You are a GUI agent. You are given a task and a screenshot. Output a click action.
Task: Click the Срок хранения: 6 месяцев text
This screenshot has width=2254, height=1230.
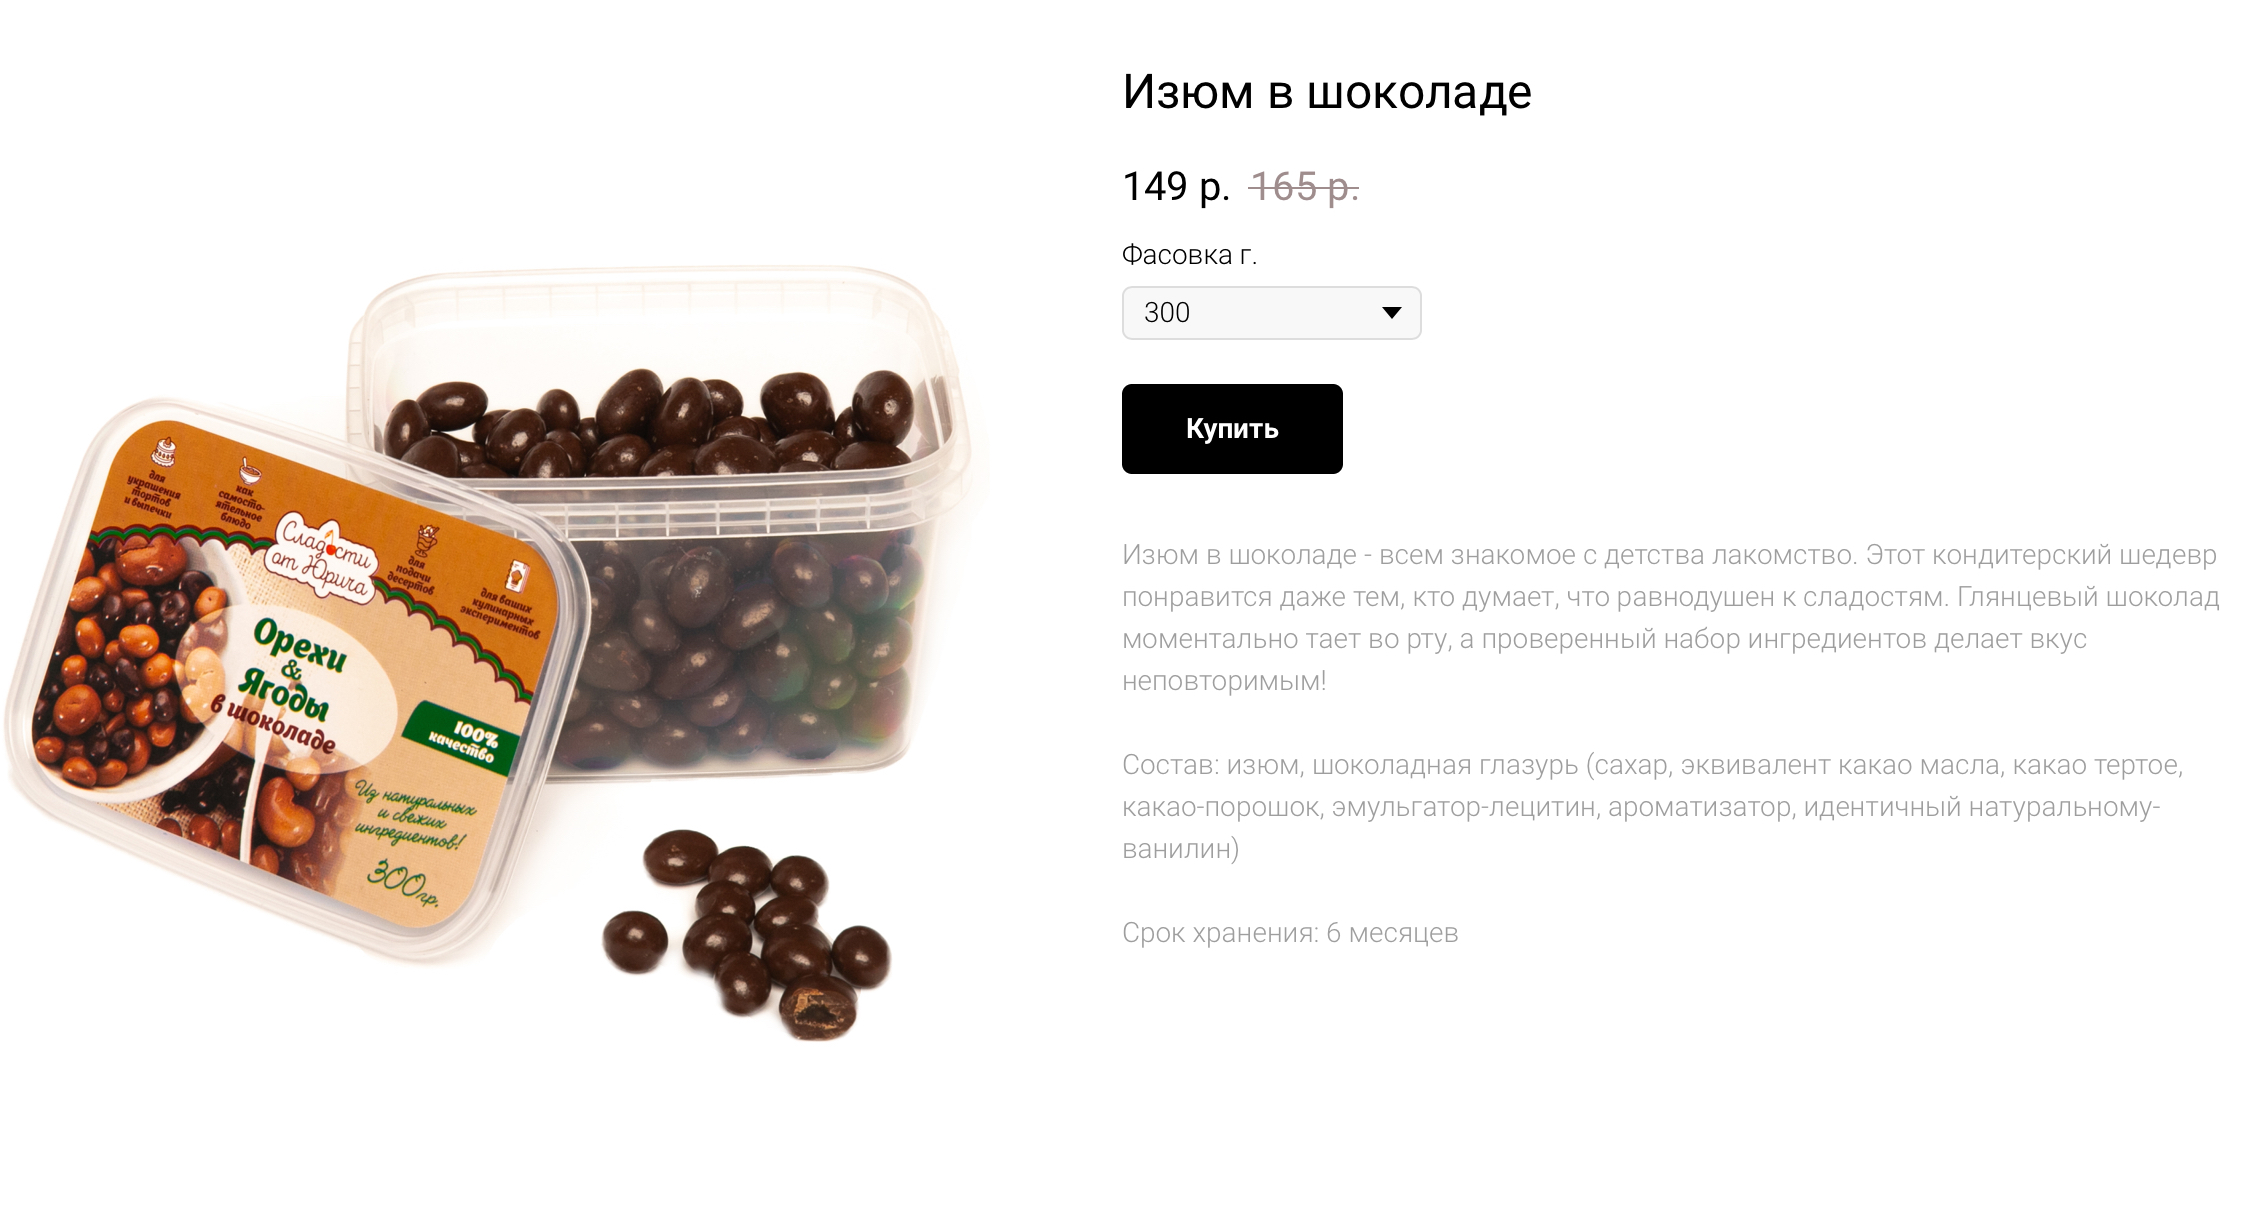[1290, 933]
